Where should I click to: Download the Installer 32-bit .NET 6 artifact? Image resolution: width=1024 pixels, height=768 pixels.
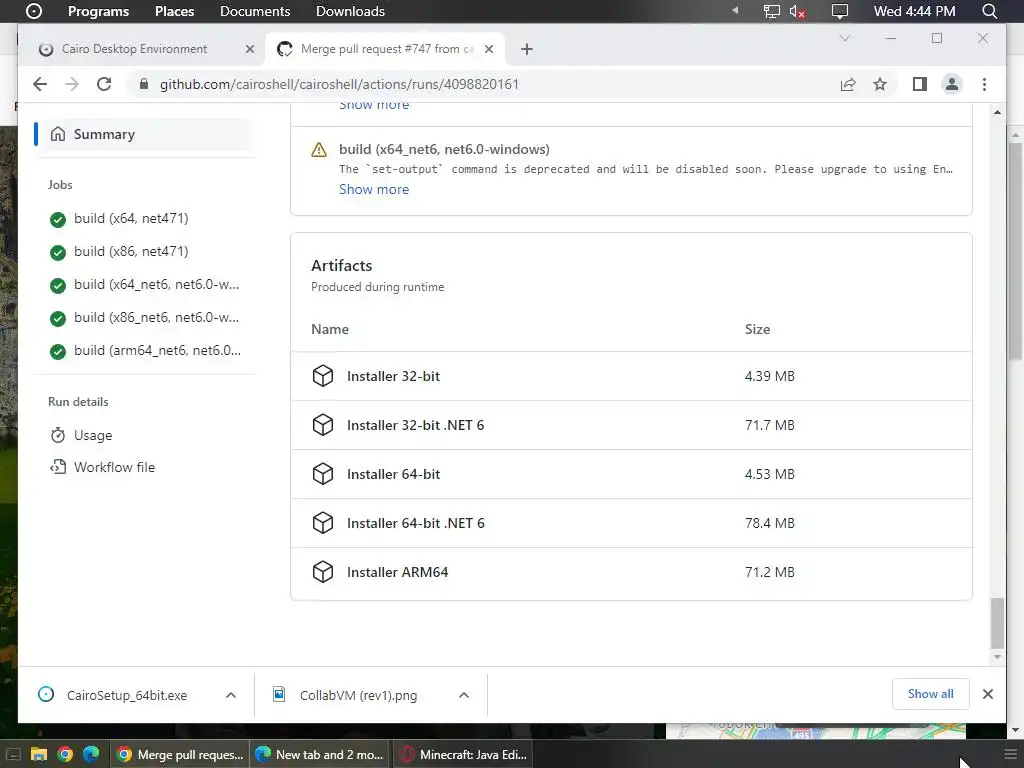(415, 425)
